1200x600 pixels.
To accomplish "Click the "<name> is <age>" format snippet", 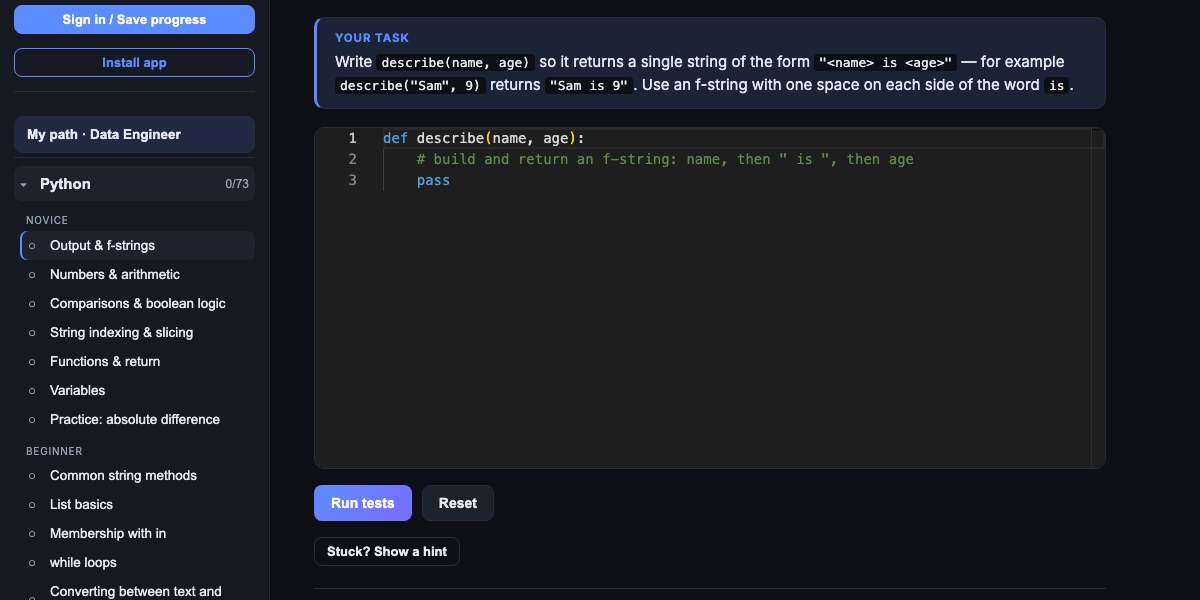I will click(886, 62).
